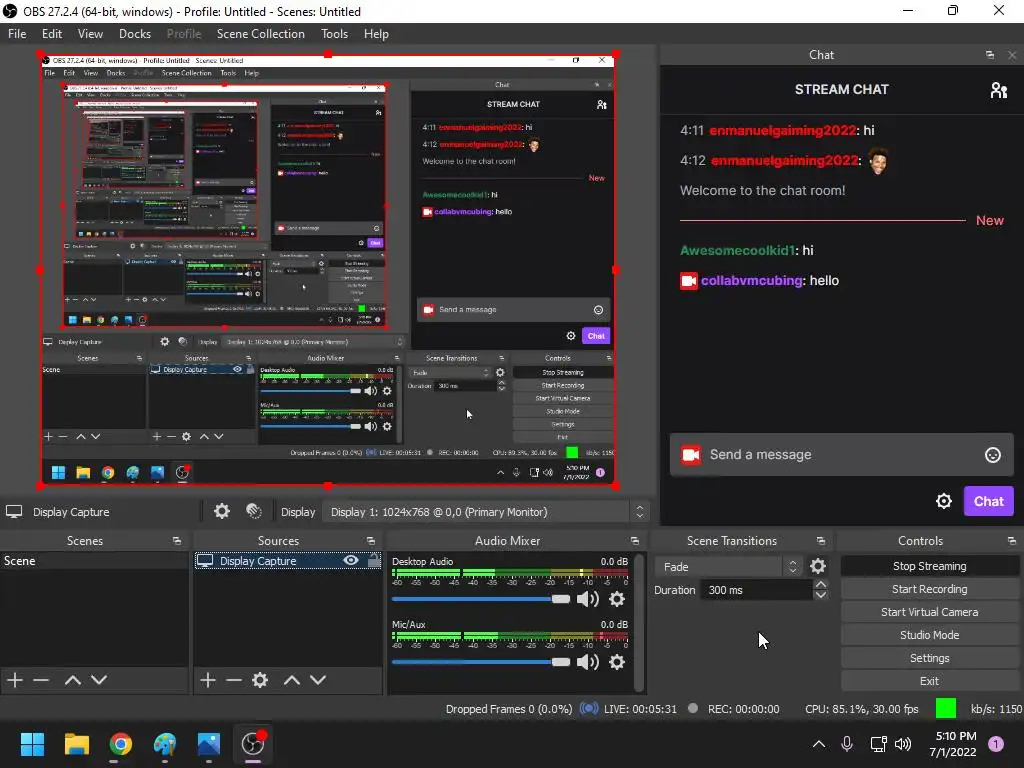This screenshot has height=768, width=1024.
Task: Pop out the Audio Mixer dock
Action: tap(634, 541)
